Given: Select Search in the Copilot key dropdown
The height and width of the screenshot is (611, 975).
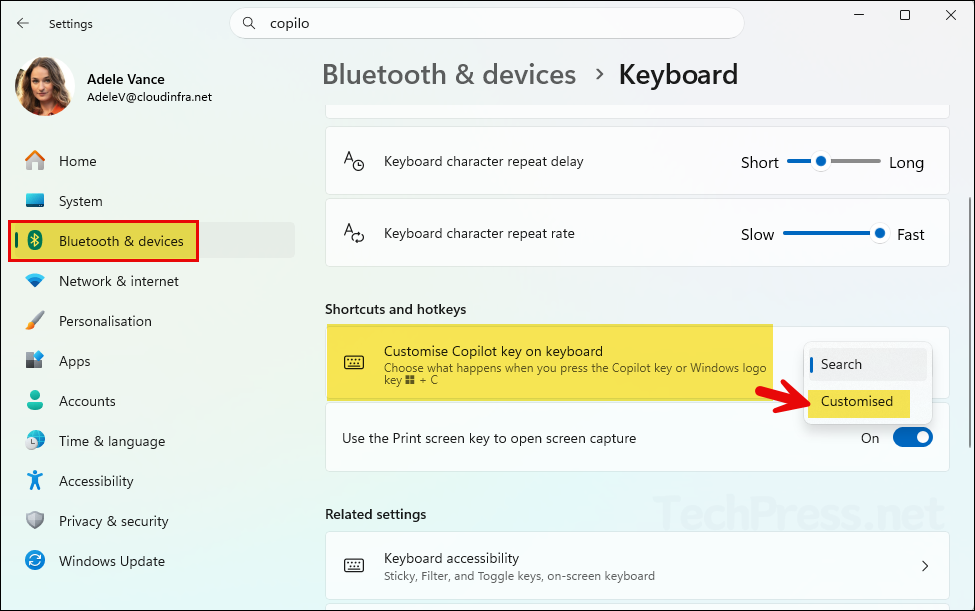Looking at the screenshot, I should click(864, 364).
